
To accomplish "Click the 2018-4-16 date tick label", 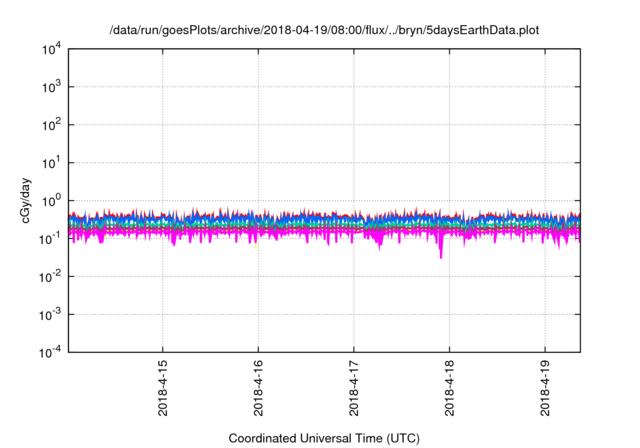I will pos(258,388).
